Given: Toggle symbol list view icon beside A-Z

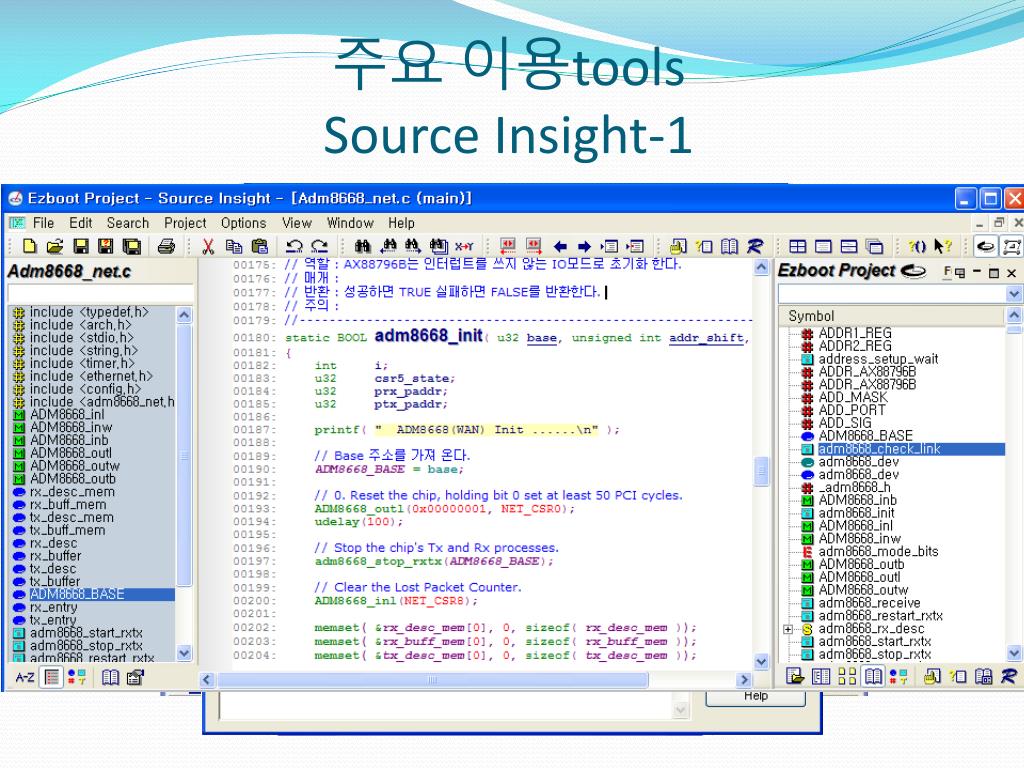Looking at the screenshot, I should tap(51, 677).
